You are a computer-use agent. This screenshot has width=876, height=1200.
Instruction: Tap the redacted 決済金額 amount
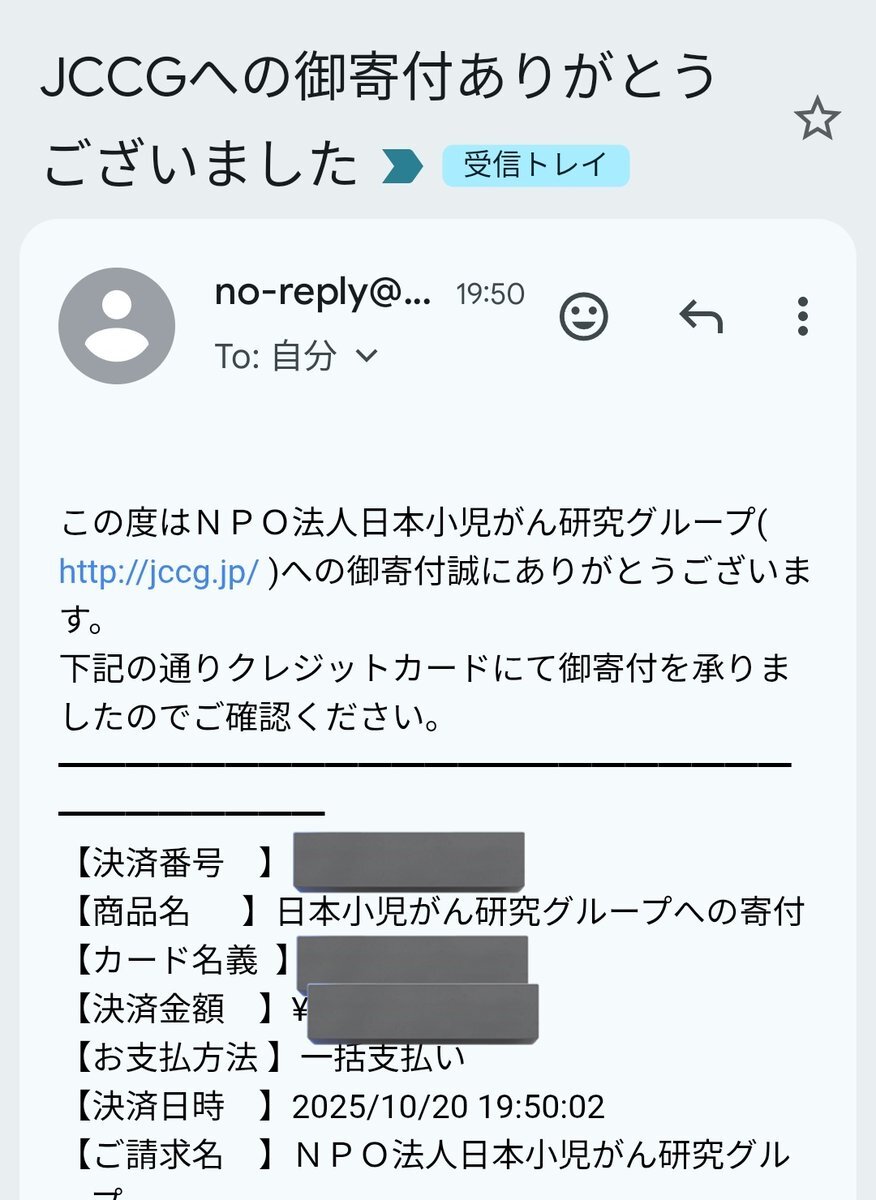[423, 1011]
